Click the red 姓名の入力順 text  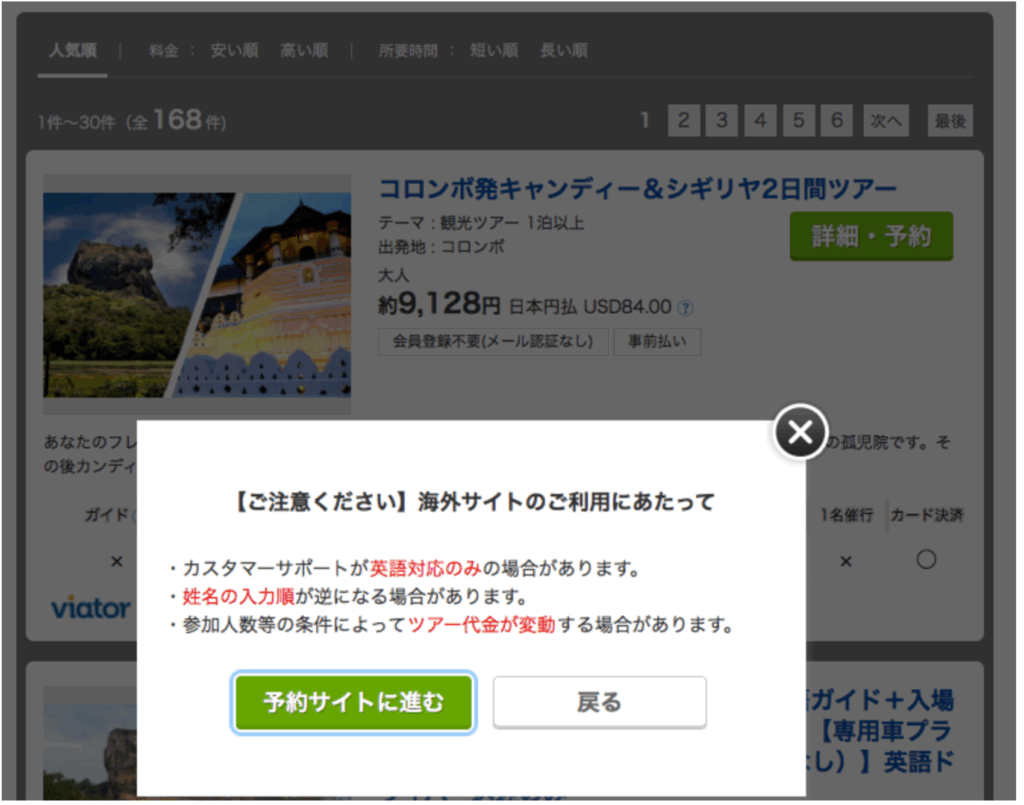[x=238, y=597]
